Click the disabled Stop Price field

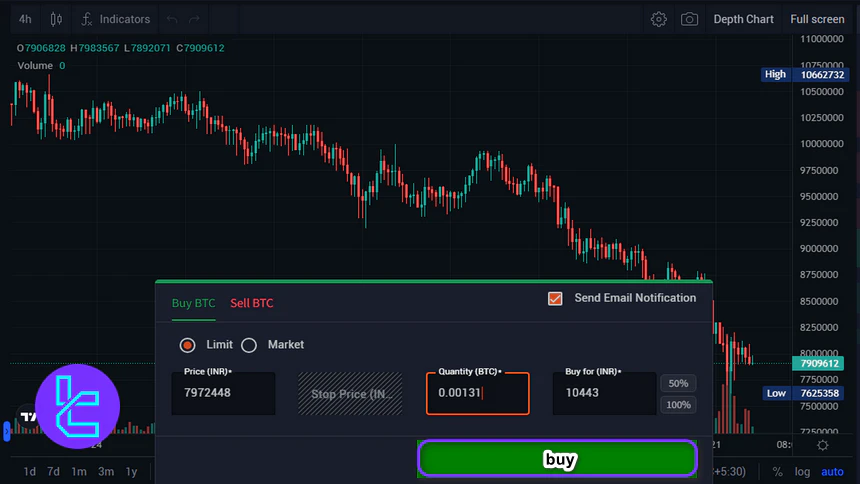coord(350,393)
